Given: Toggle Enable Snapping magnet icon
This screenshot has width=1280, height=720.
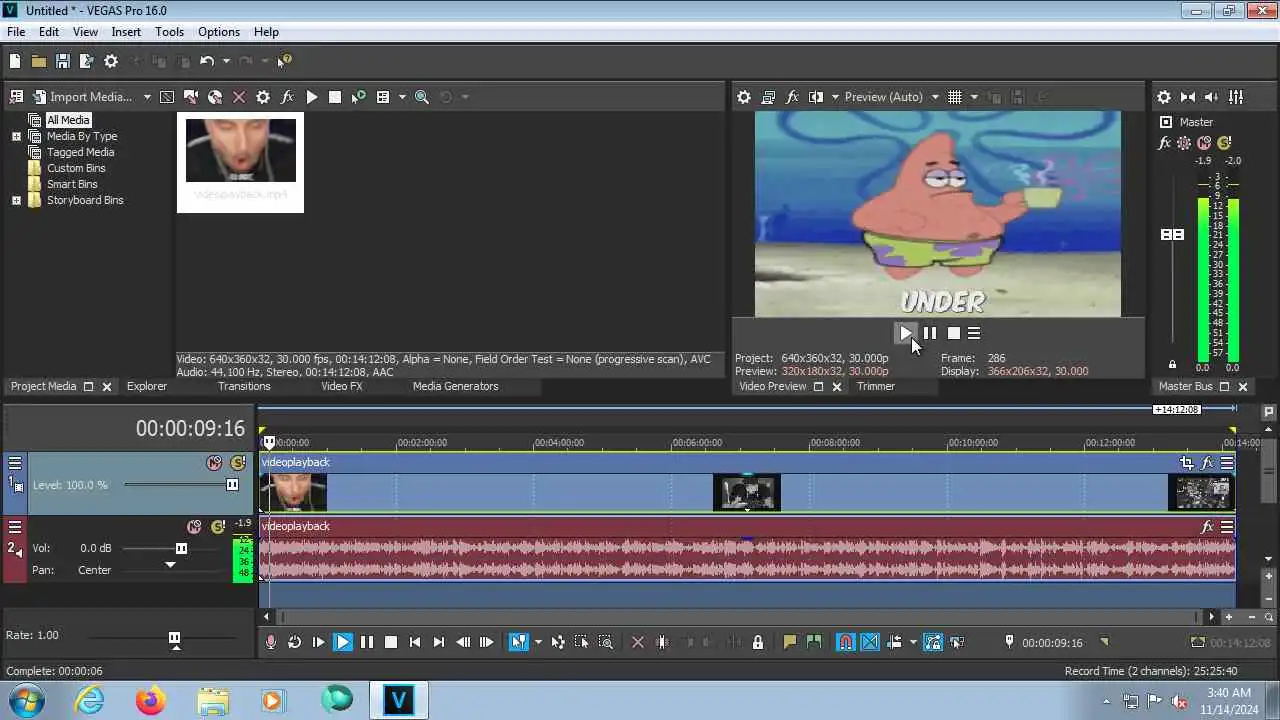Looking at the screenshot, I should pyautogui.click(x=846, y=642).
